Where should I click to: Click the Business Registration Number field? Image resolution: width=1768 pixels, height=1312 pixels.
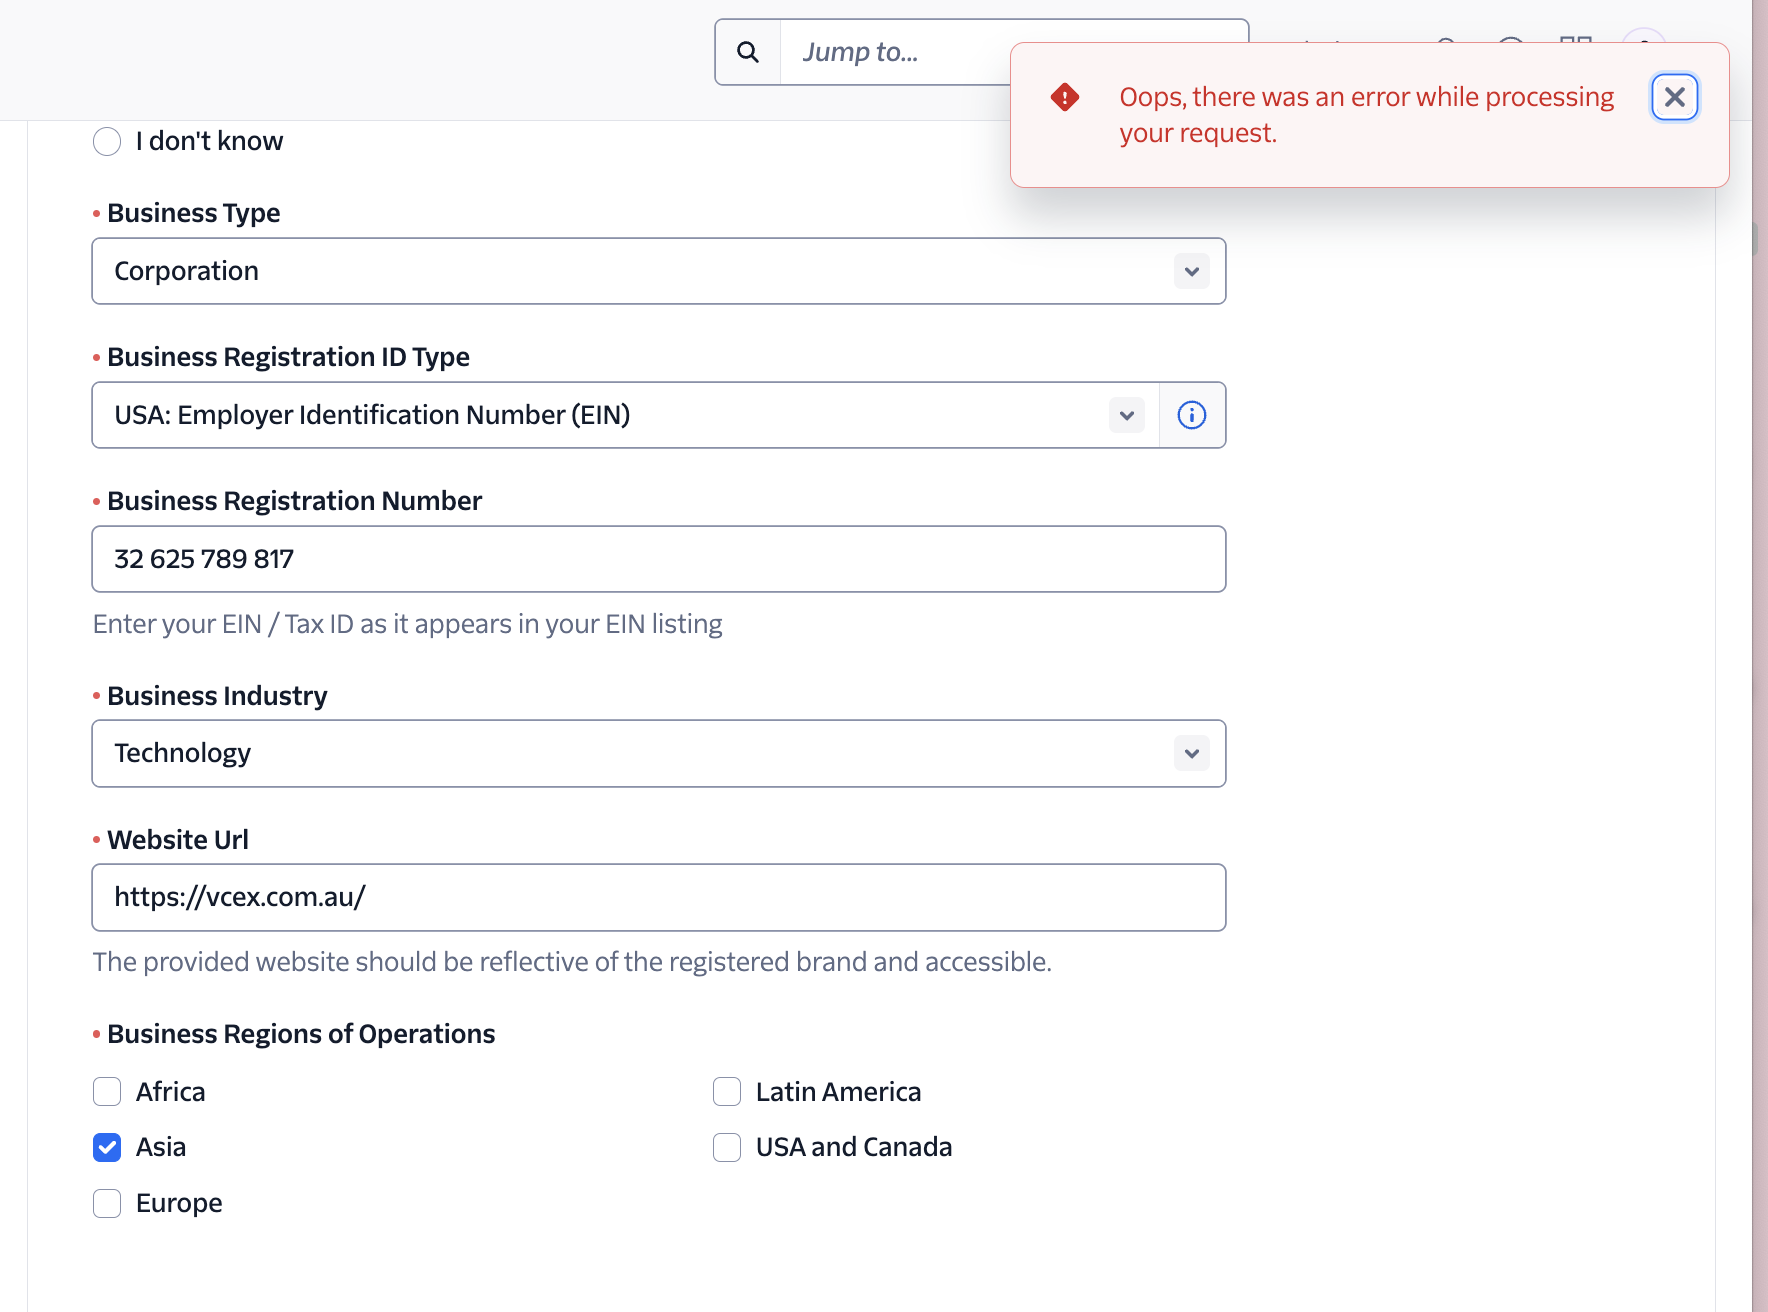pos(658,559)
